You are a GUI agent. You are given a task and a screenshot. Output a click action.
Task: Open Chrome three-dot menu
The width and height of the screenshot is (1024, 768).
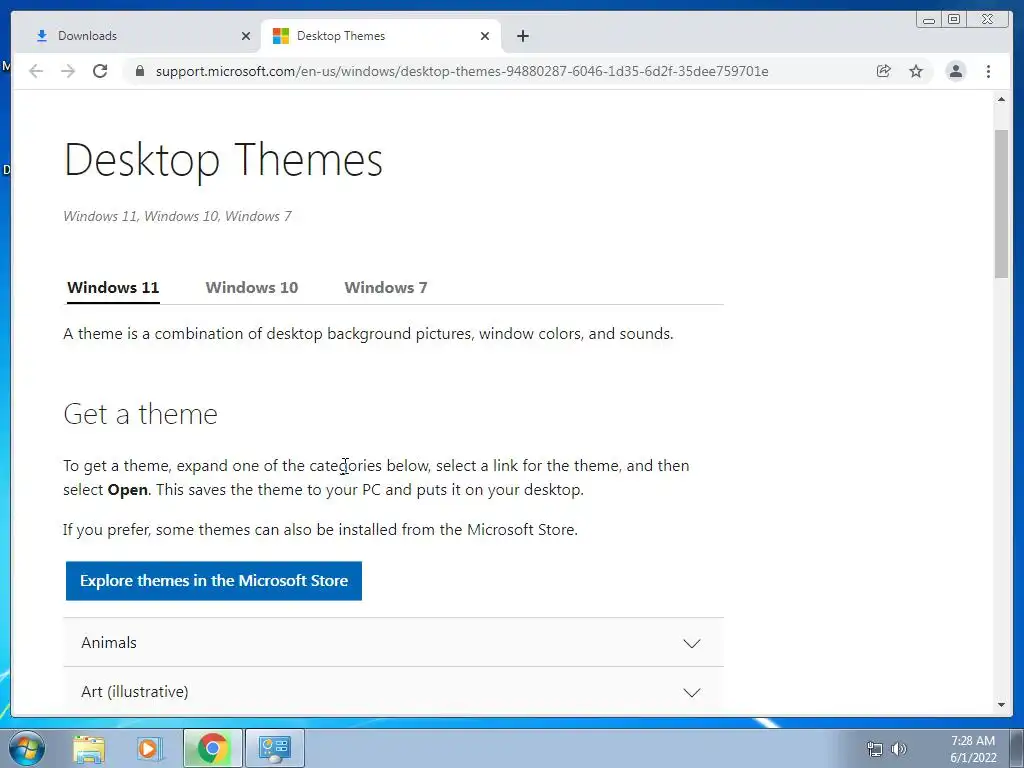point(988,71)
